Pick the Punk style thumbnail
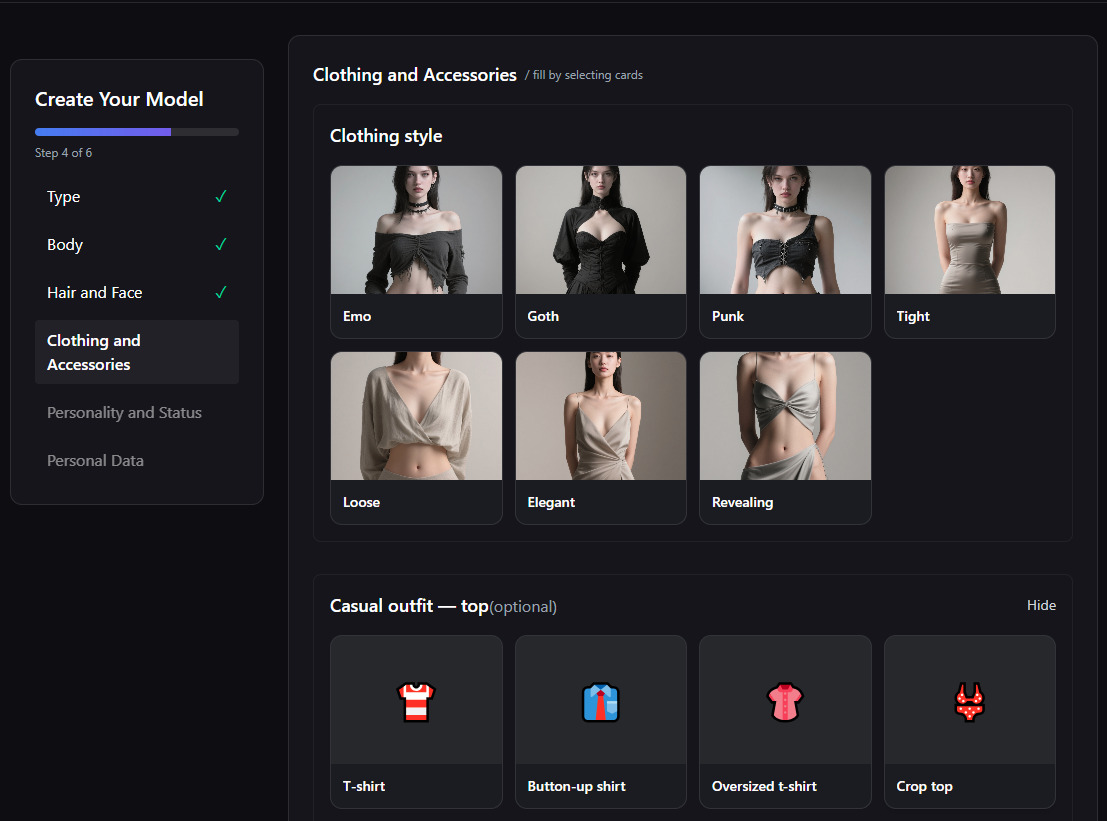Screen dimensions: 1107x821 pyautogui.click(x=785, y=232)
